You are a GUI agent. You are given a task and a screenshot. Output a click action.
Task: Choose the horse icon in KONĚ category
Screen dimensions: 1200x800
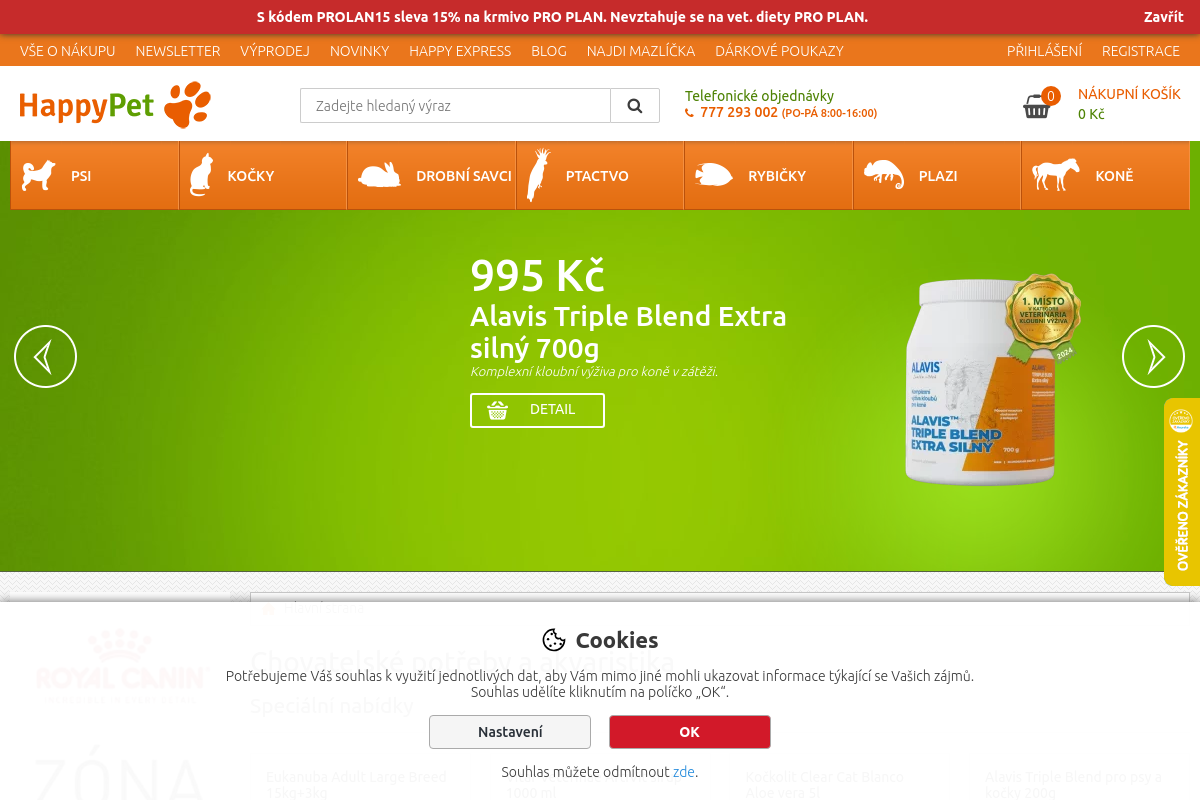1056,175
